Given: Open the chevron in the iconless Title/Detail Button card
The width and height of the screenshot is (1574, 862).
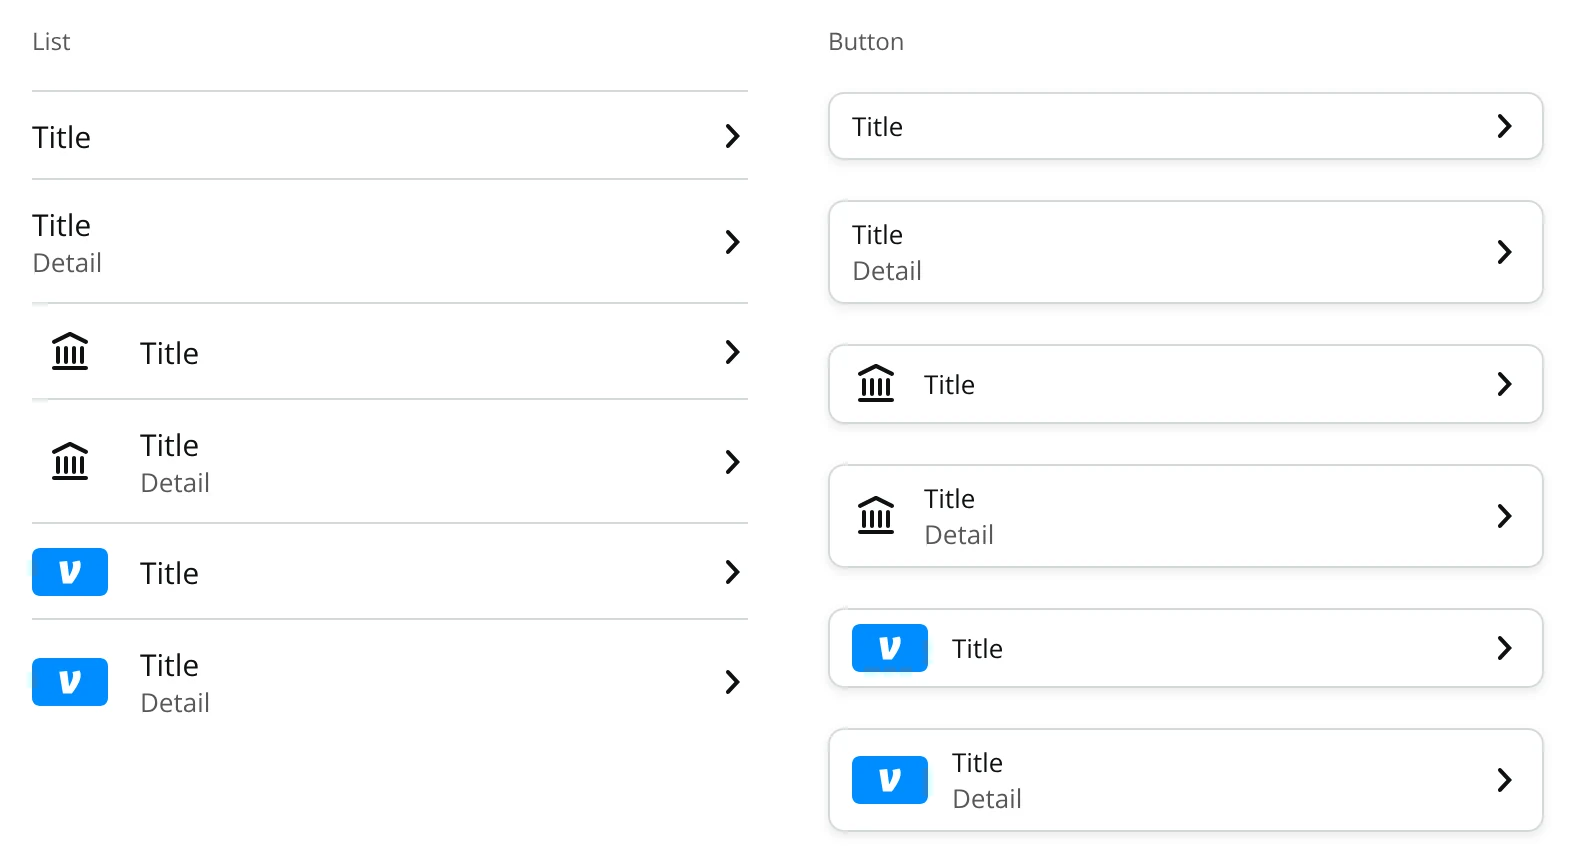Looking at the screenshot, I should pyautogui.click(x=1505, y=252).
